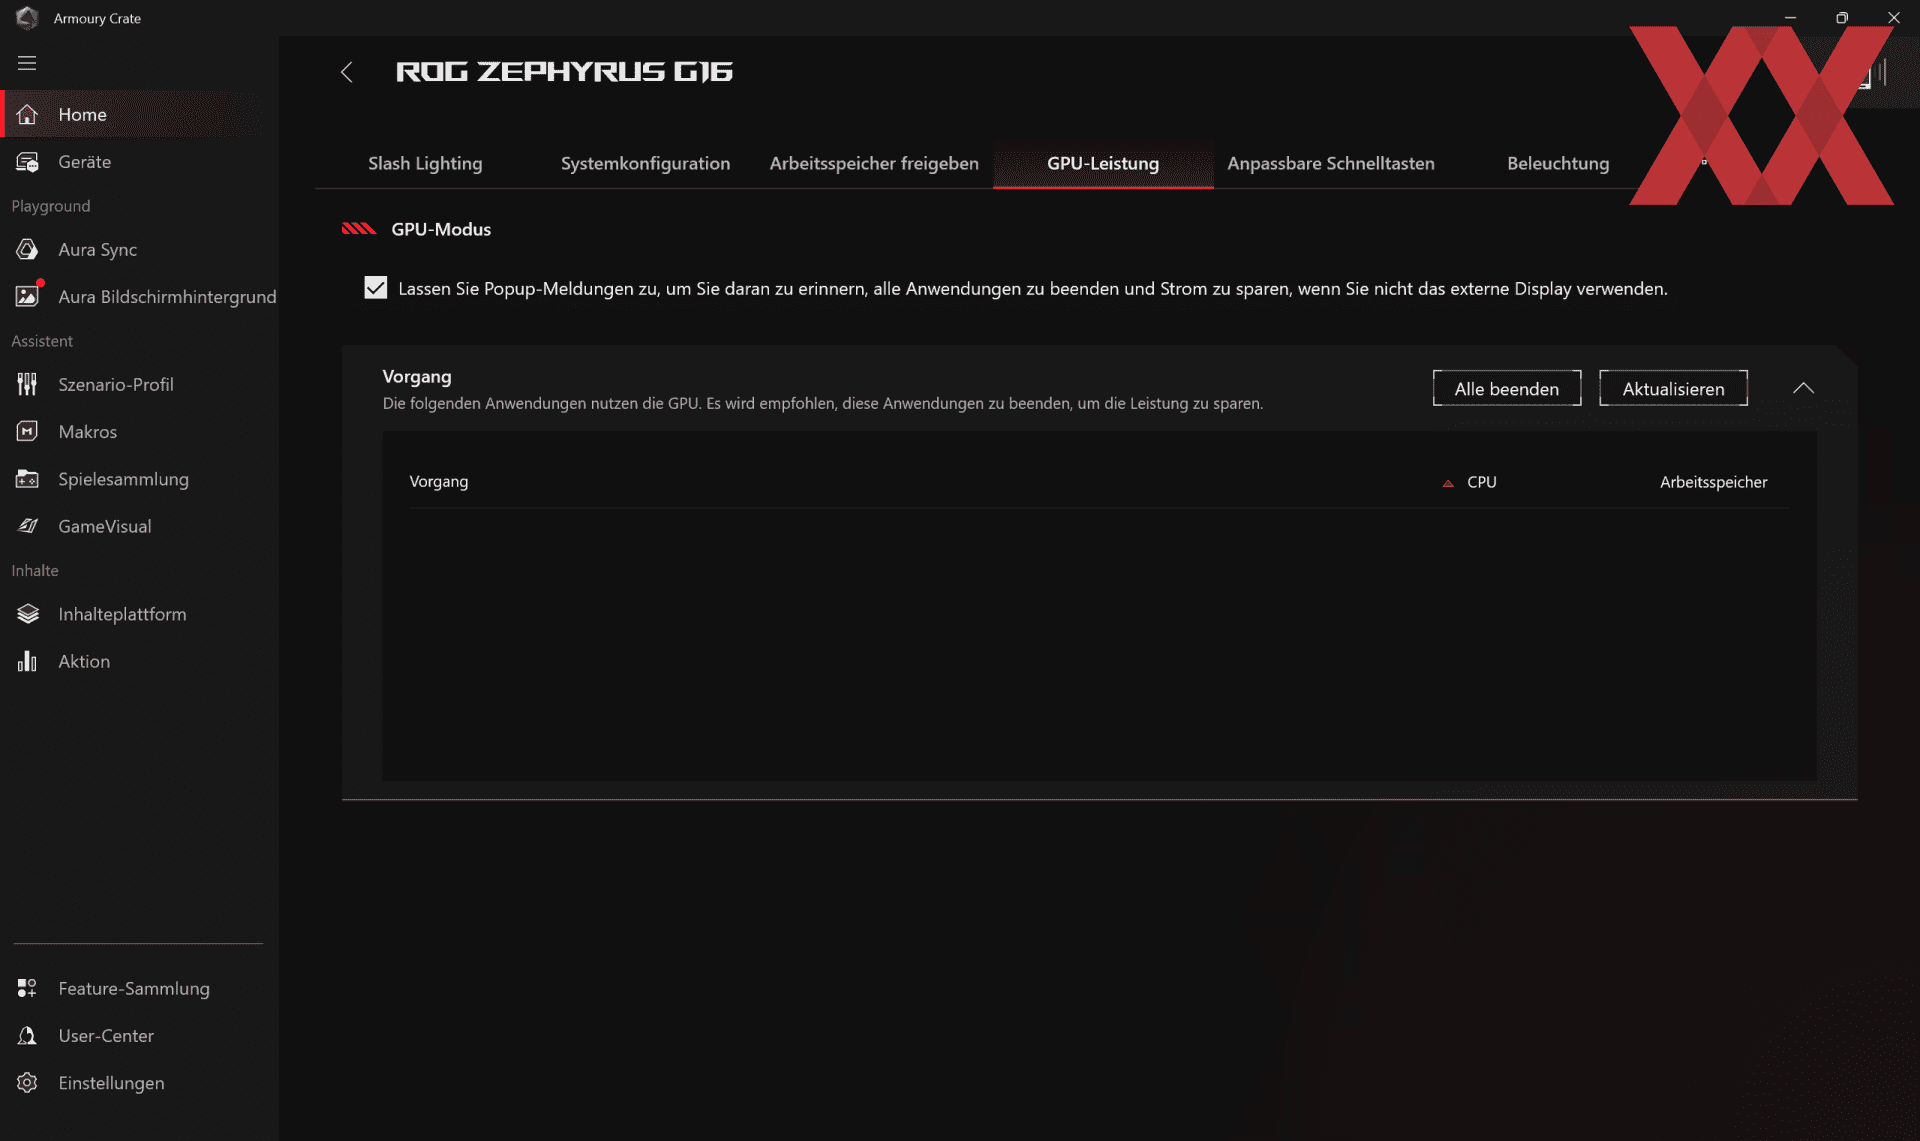Open the GameVisual icon
This screenshot has width=1920, height=1141.
tap(27, 526)
